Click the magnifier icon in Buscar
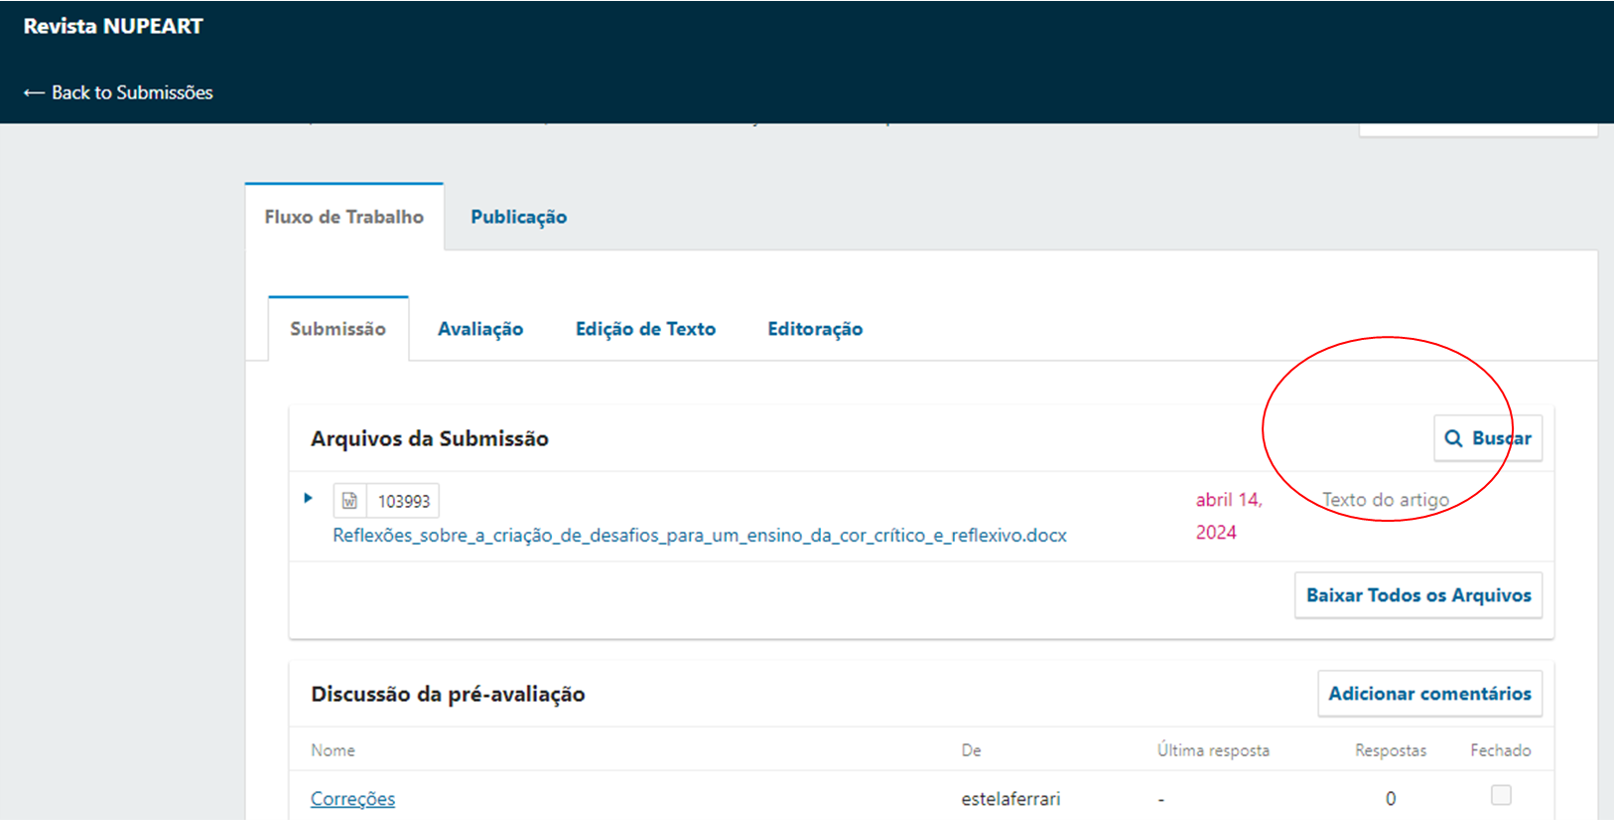 (1453, 438)
